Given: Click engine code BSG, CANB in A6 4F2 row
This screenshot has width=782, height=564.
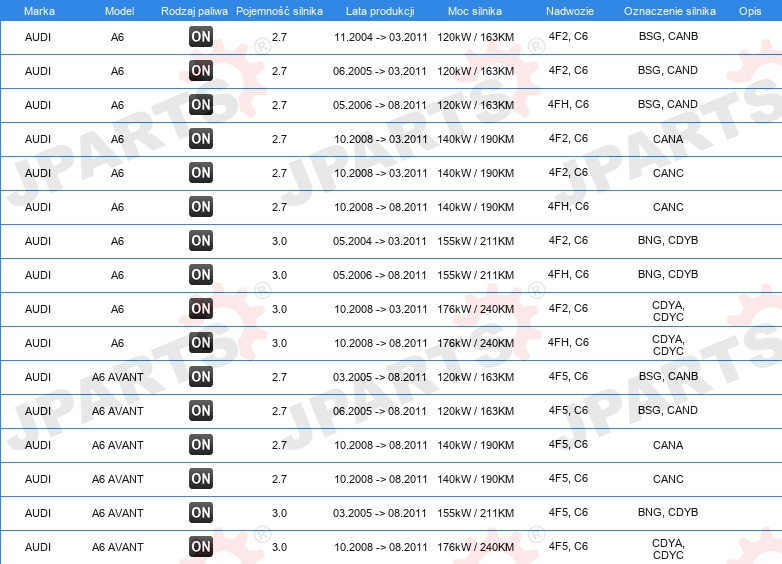Looking at the screenshot, I should [668, 36].
